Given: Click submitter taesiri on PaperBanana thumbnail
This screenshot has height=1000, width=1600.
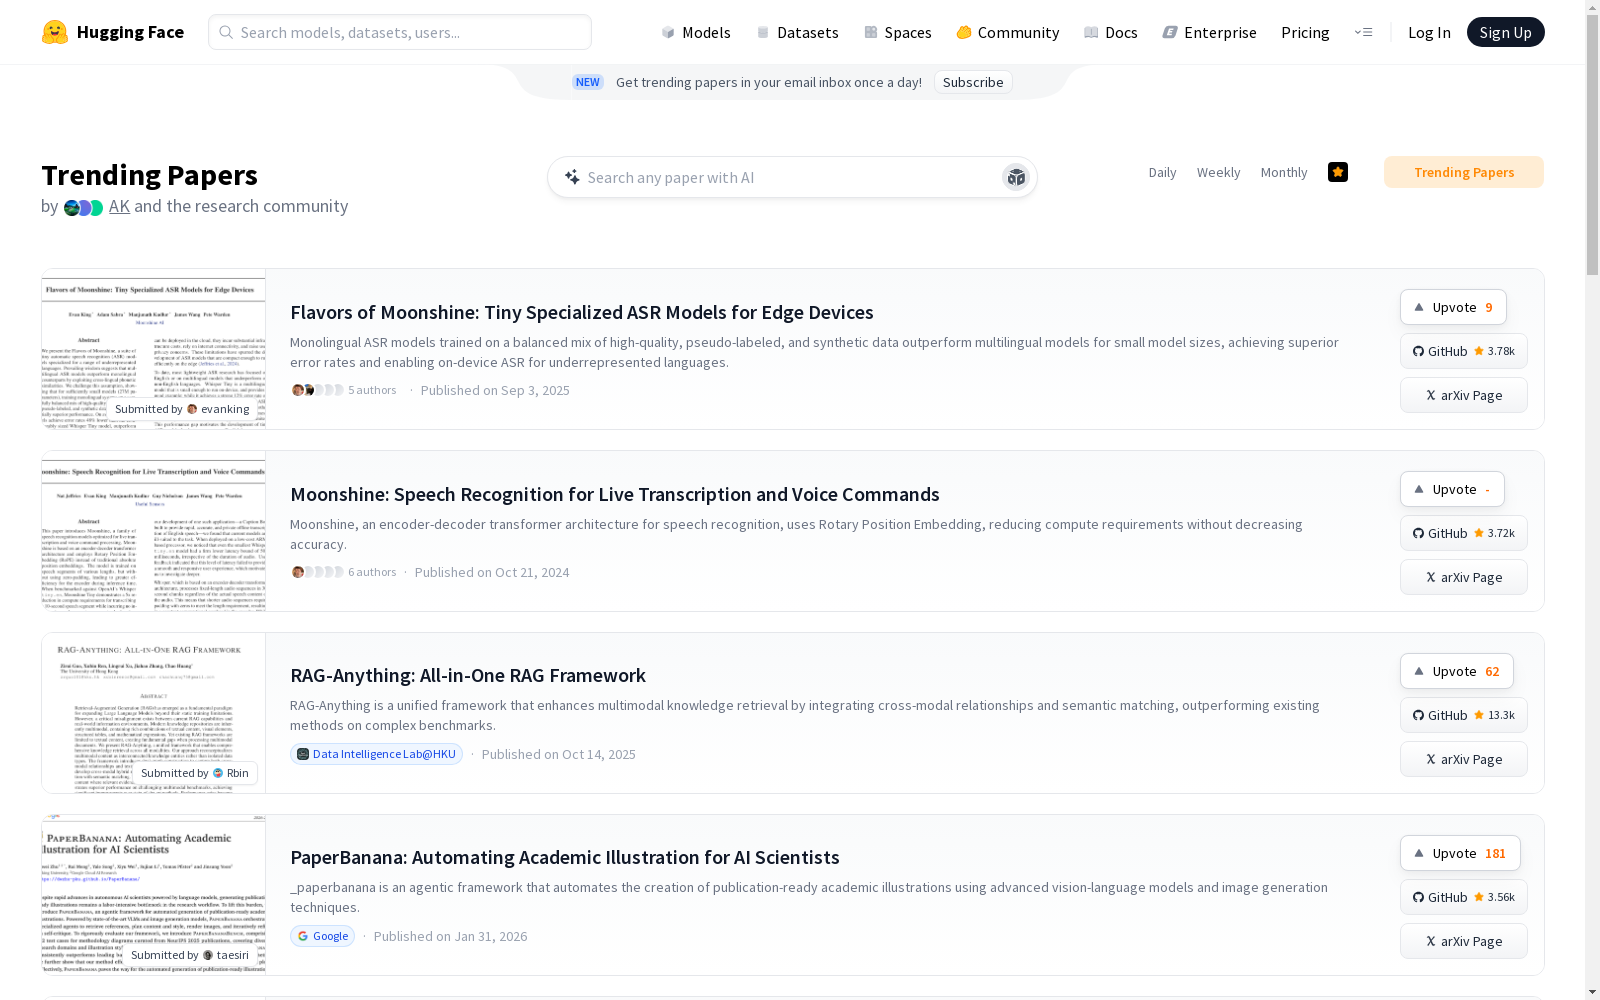Looking at the screenshot, I should pos(190,955).
